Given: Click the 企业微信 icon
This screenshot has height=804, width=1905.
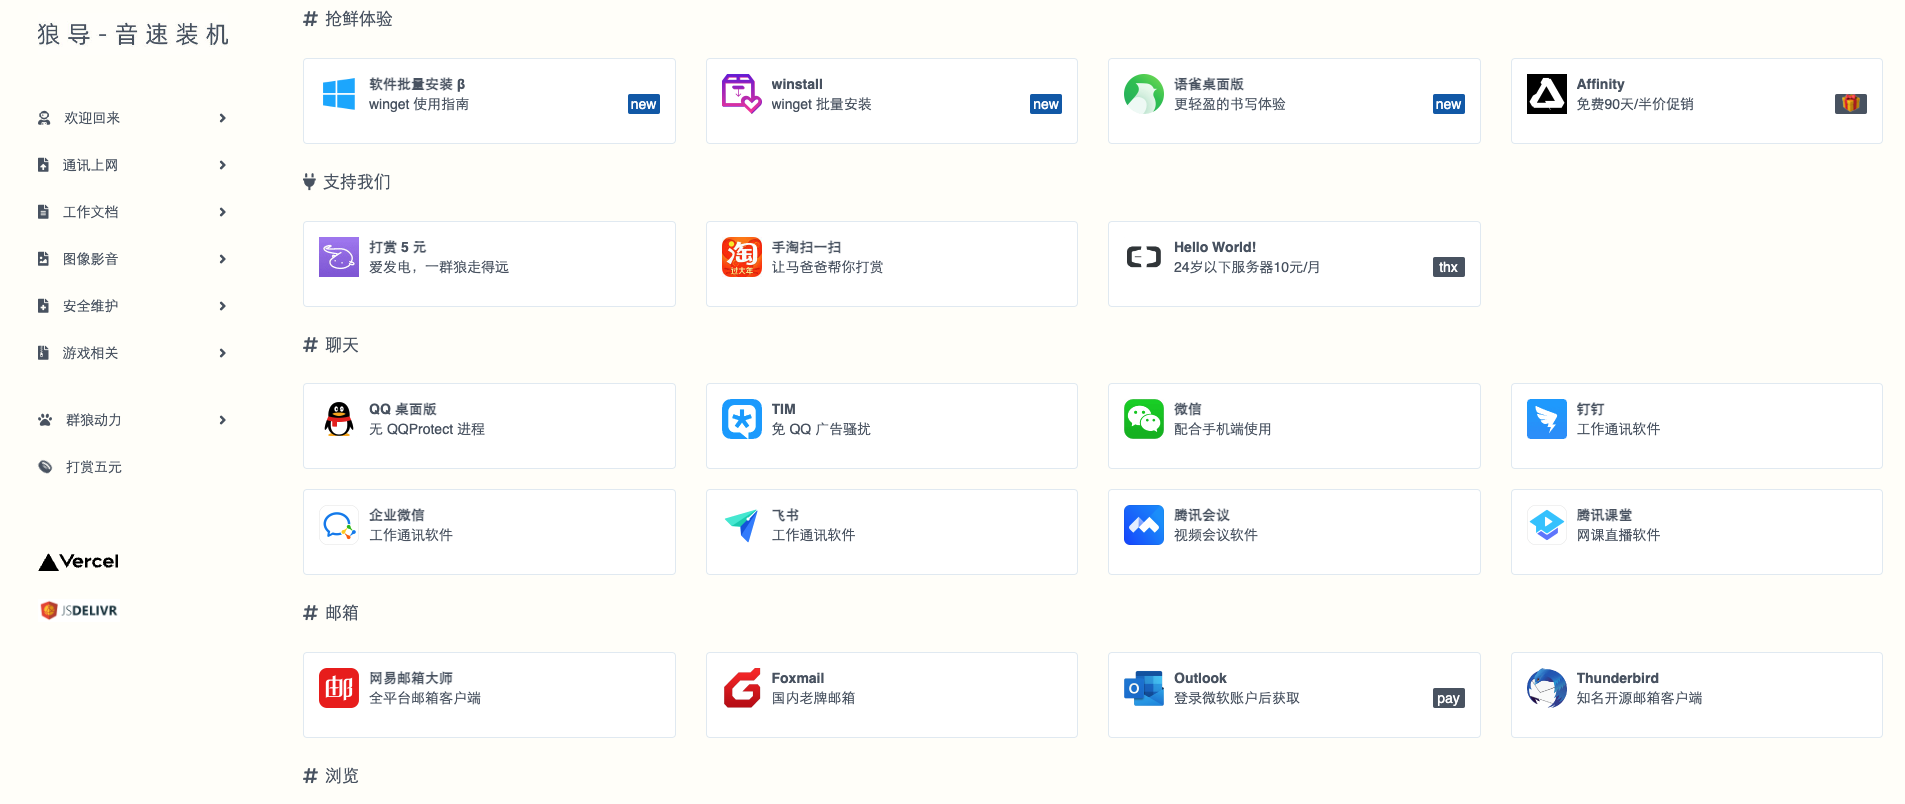Looking at the screenshot, I should point(339,525).
